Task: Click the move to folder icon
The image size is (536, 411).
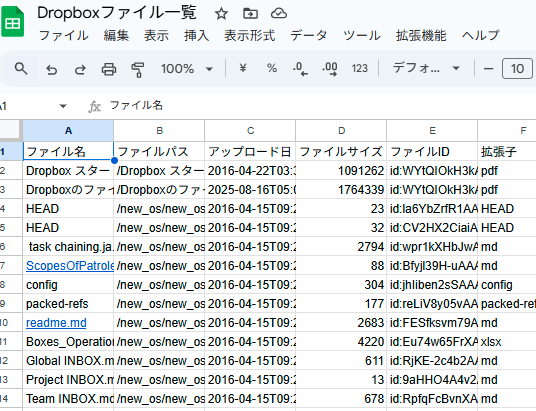Action: click(250, 14)
